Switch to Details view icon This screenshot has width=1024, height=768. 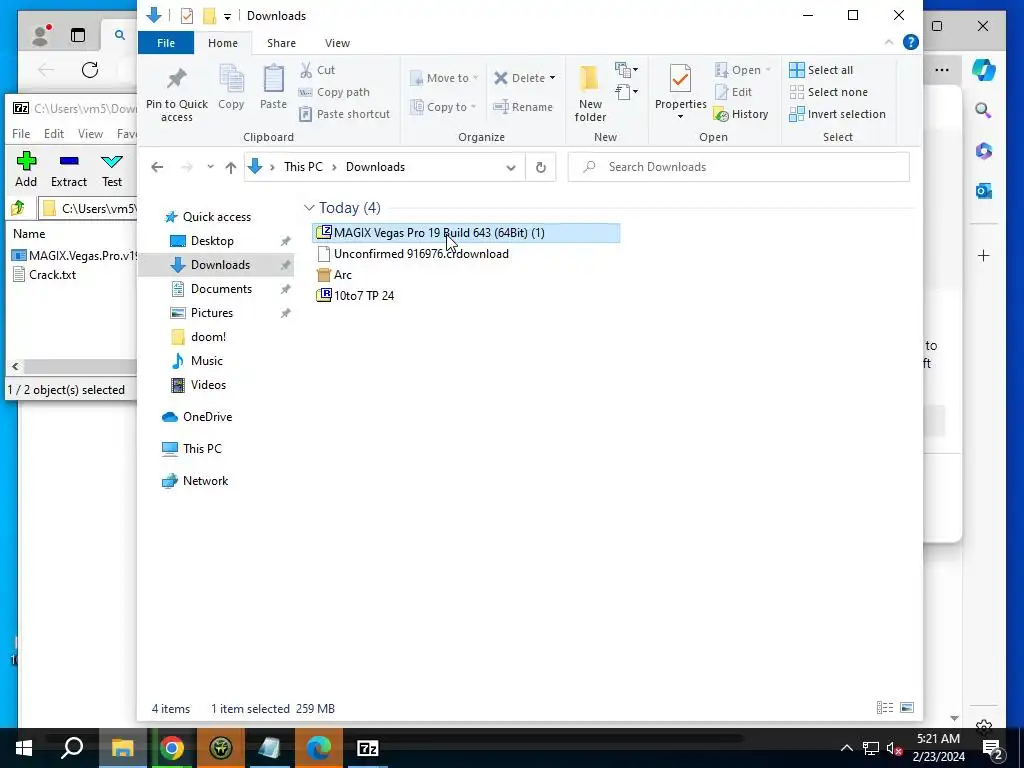tap(885, 708)
